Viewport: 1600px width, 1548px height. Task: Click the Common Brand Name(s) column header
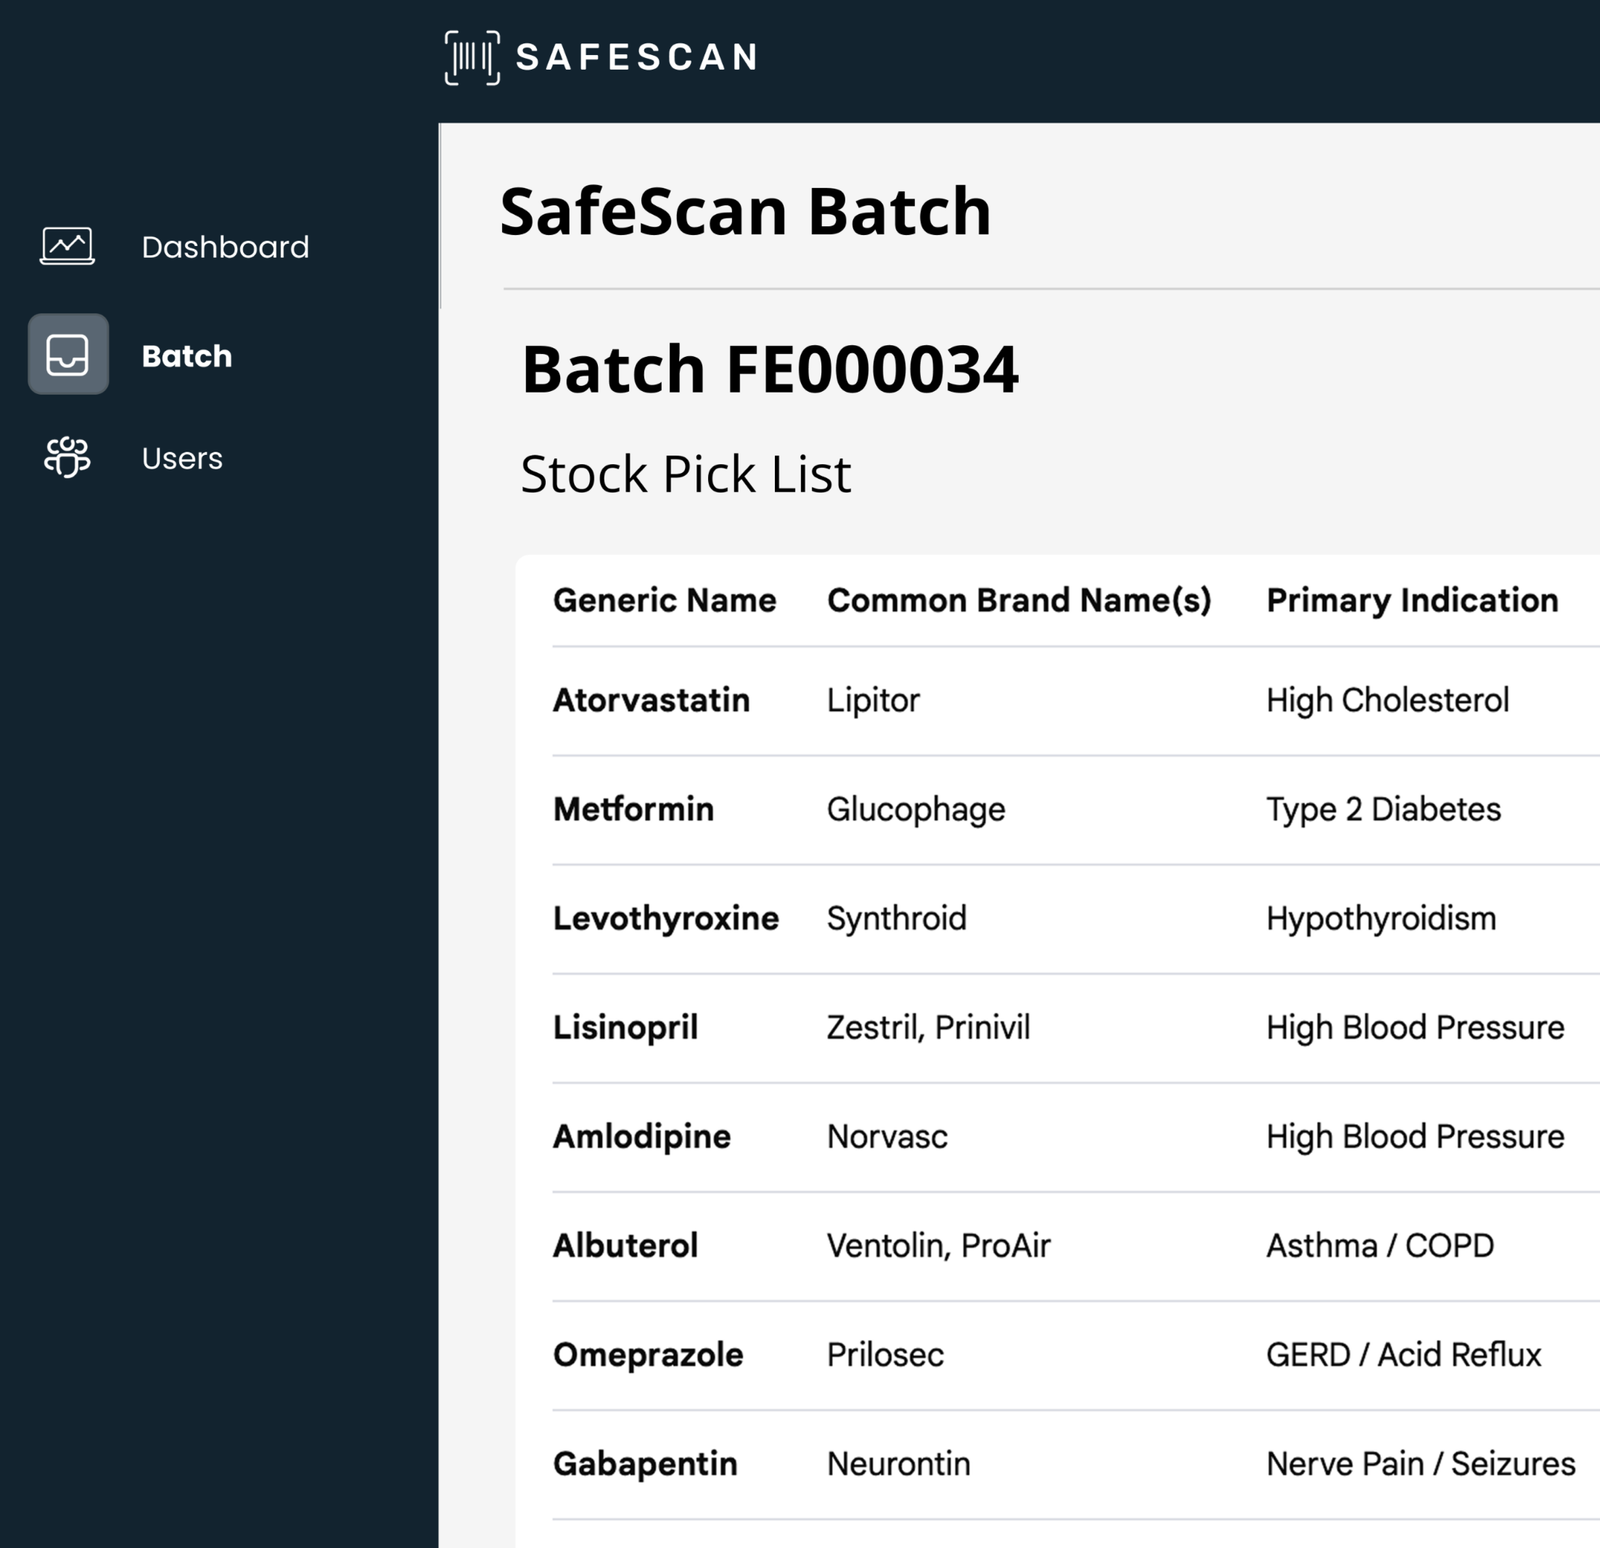pyautogui.click(x=1018, y=599)
